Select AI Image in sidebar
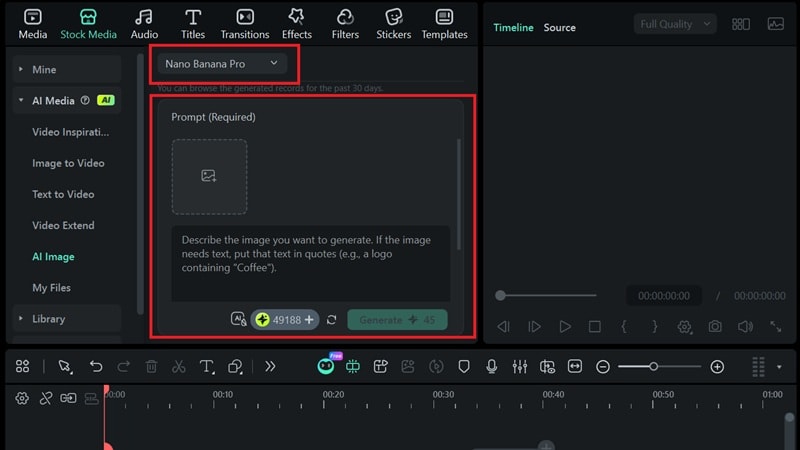This screenshot has width=800, height=450. coord(53,257)
